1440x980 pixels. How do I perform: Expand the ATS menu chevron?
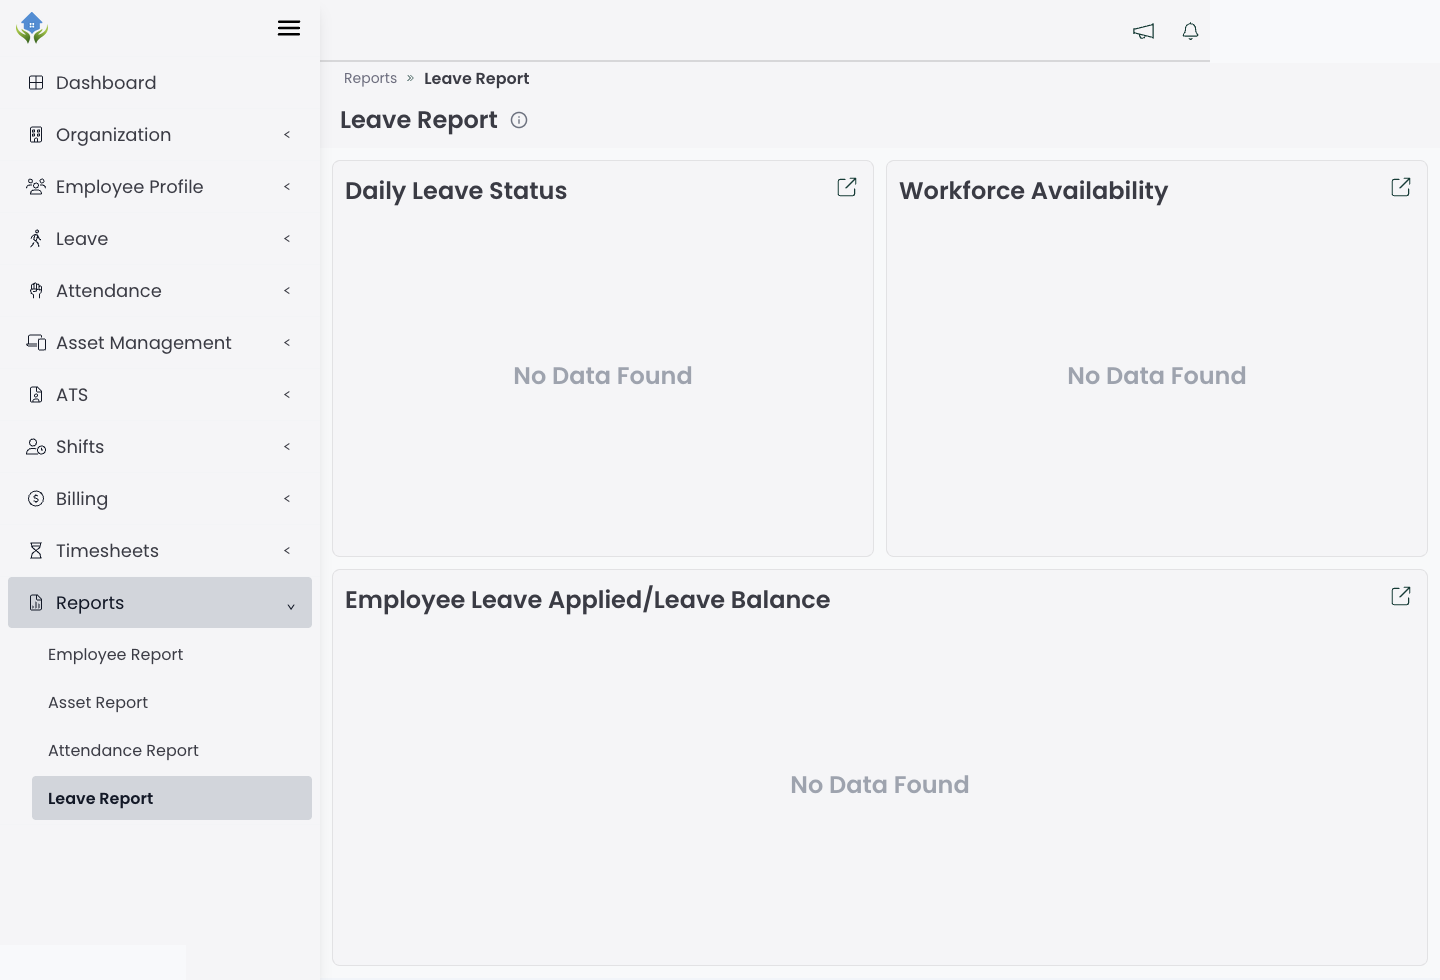tap(287, 395)
